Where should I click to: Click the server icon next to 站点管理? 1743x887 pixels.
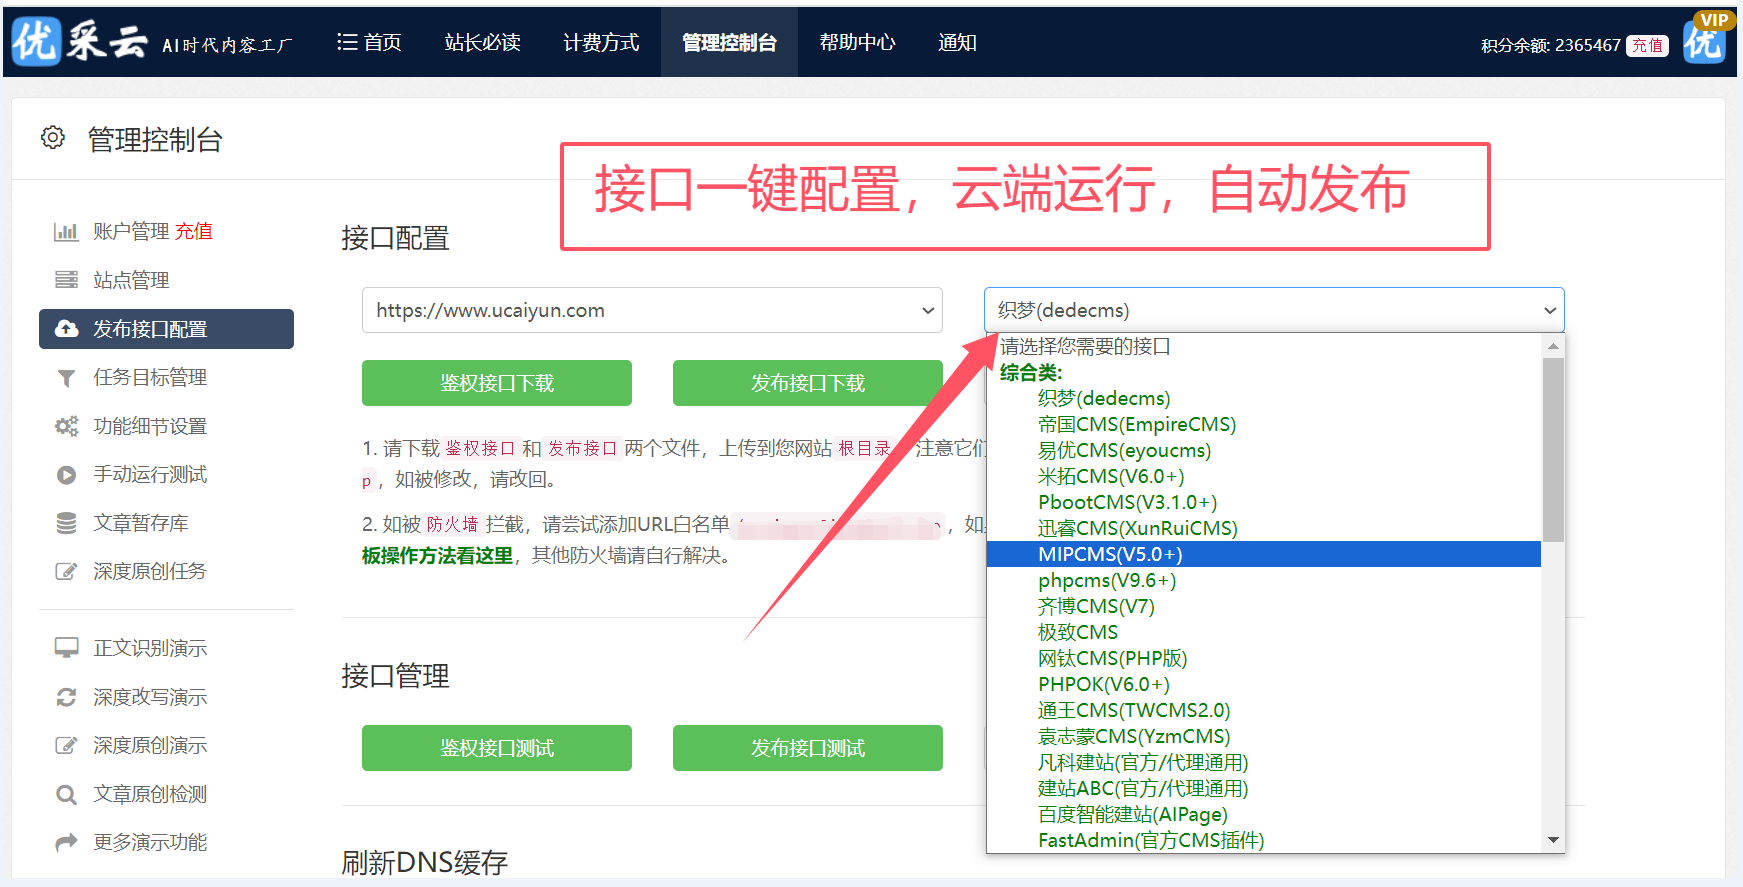pos(66,280)
